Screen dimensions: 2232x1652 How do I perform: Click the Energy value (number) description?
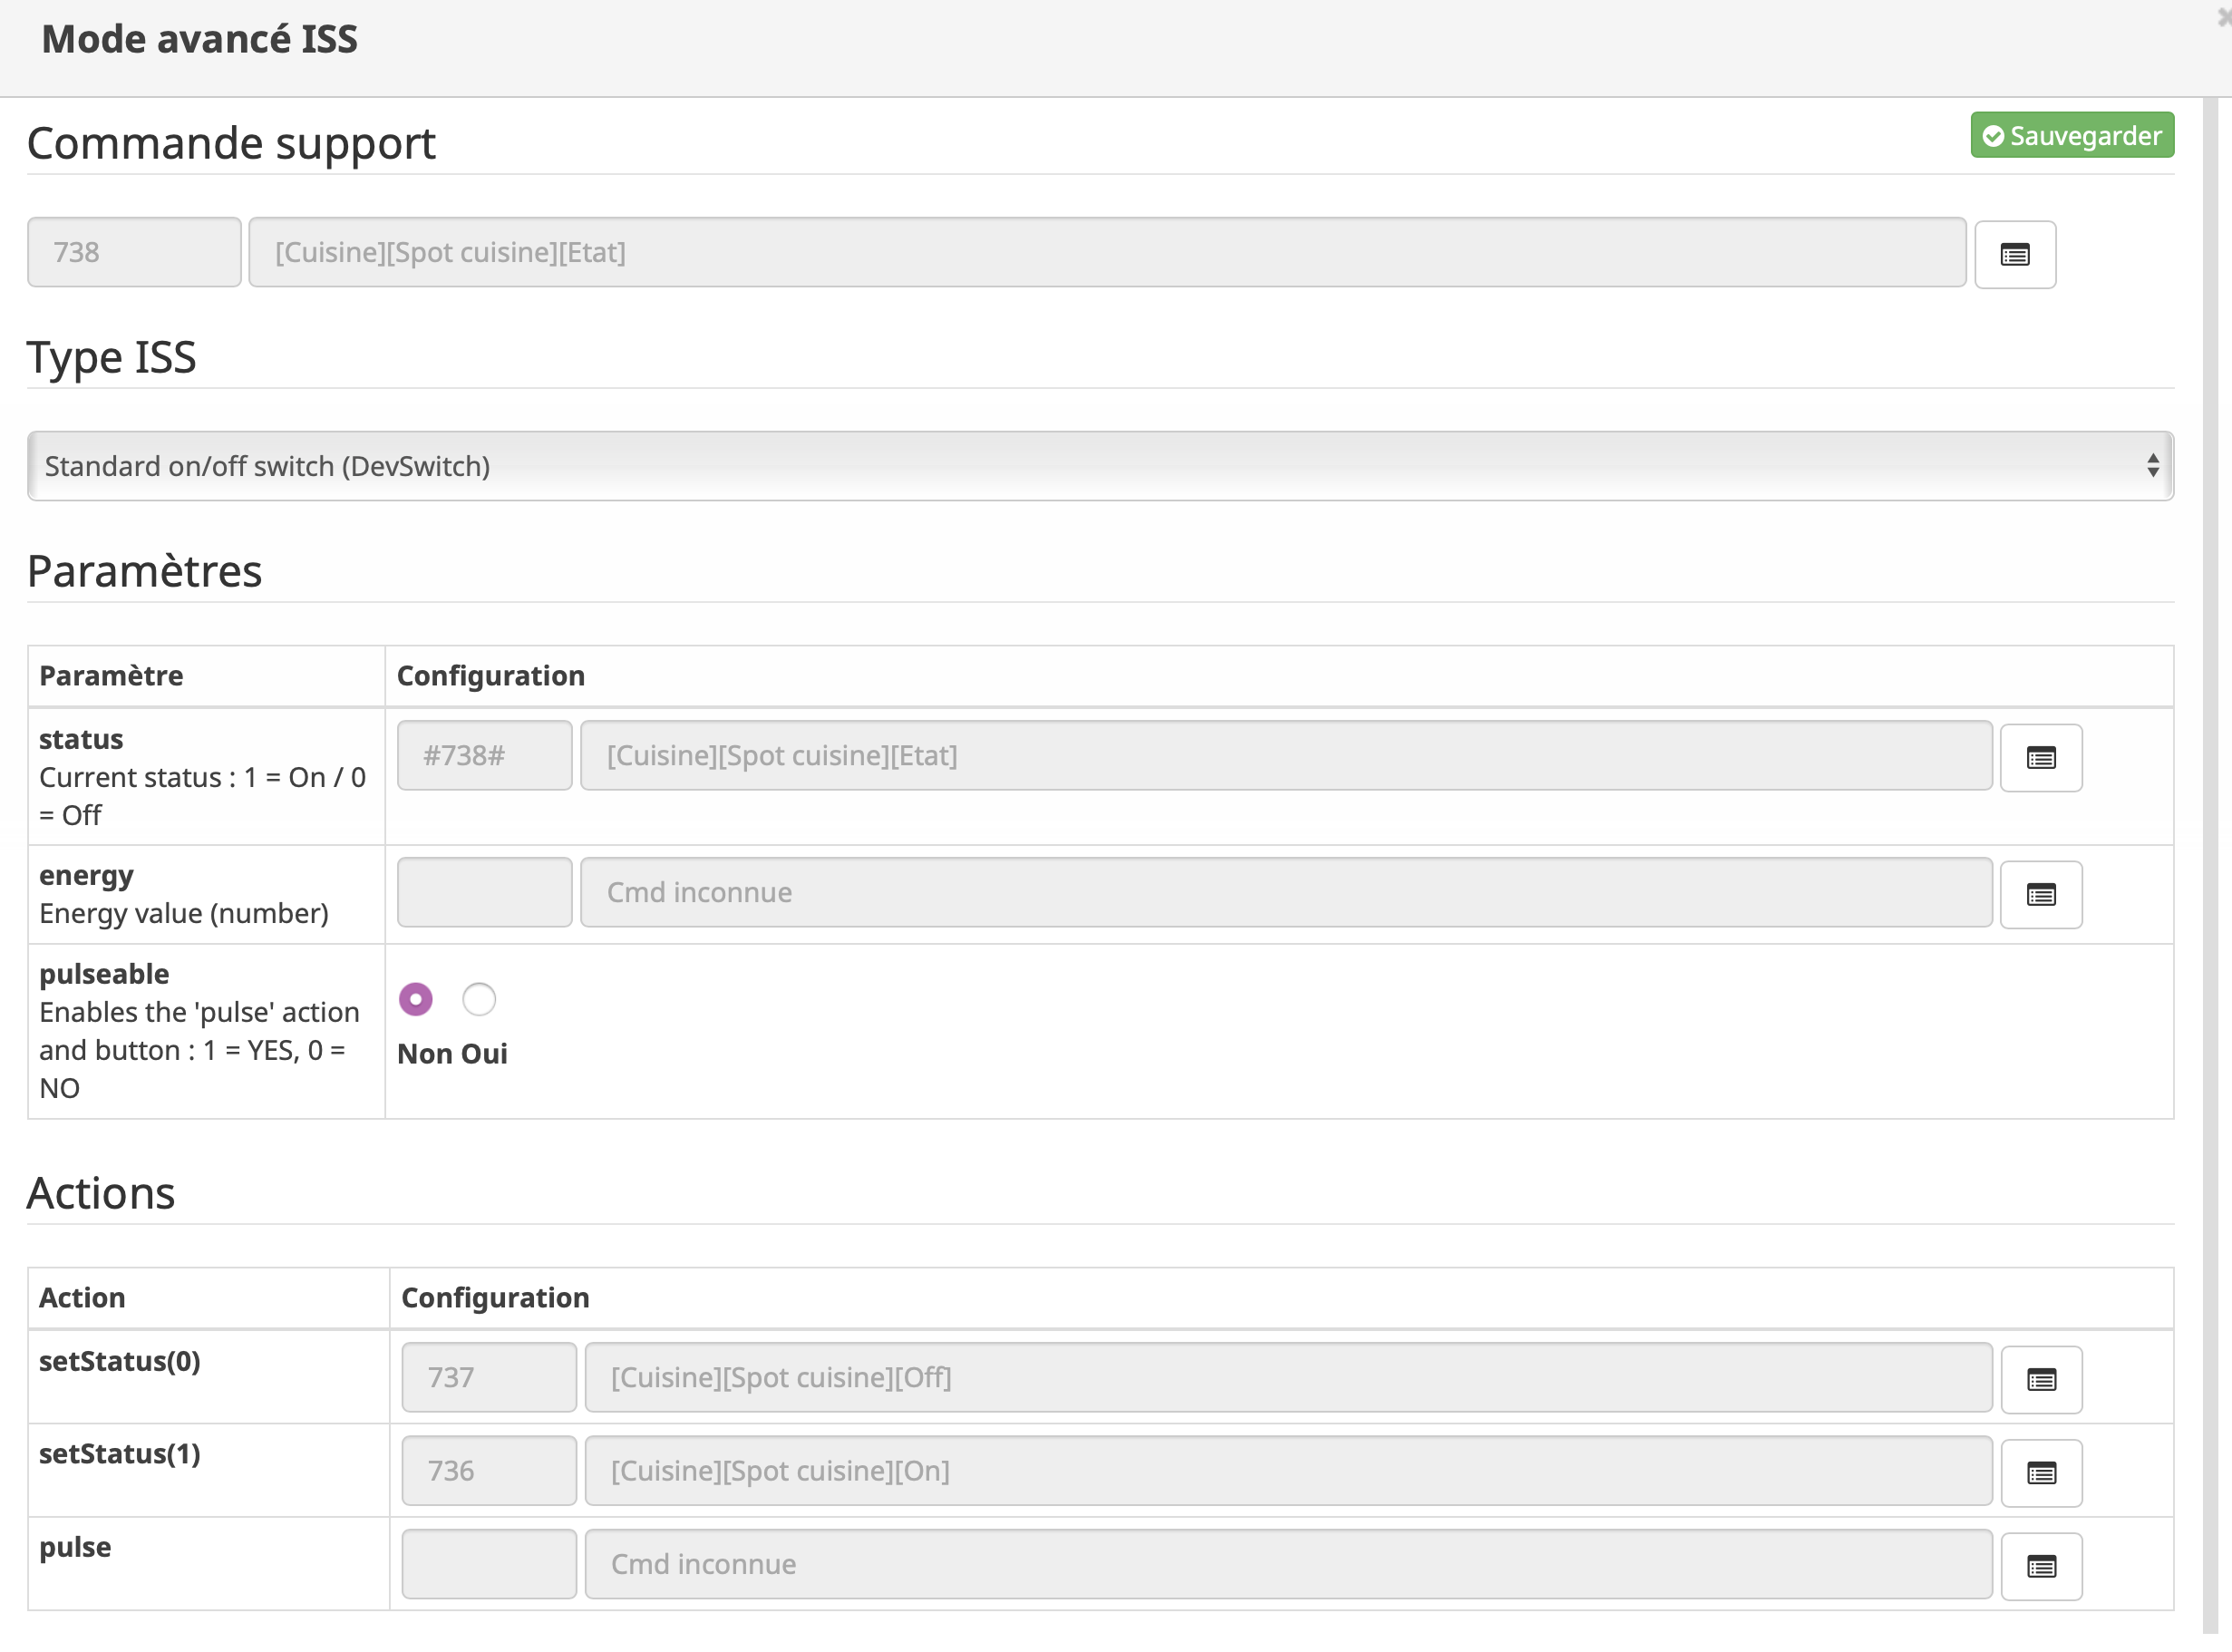[x=184, y=913]
